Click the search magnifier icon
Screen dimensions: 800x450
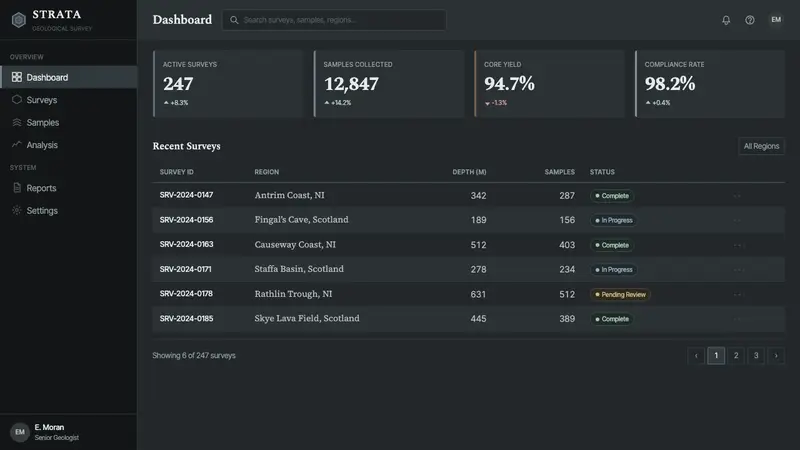234,20
